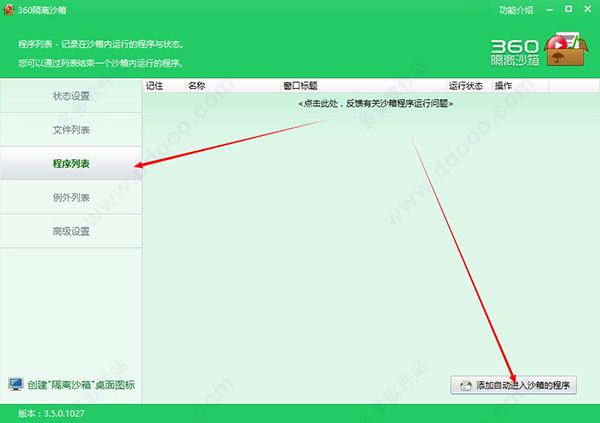The height and width of the screenshot is (423, 600).
Task: Click the 360隔离沙箱 app icon in title bar
Action: 9,10
